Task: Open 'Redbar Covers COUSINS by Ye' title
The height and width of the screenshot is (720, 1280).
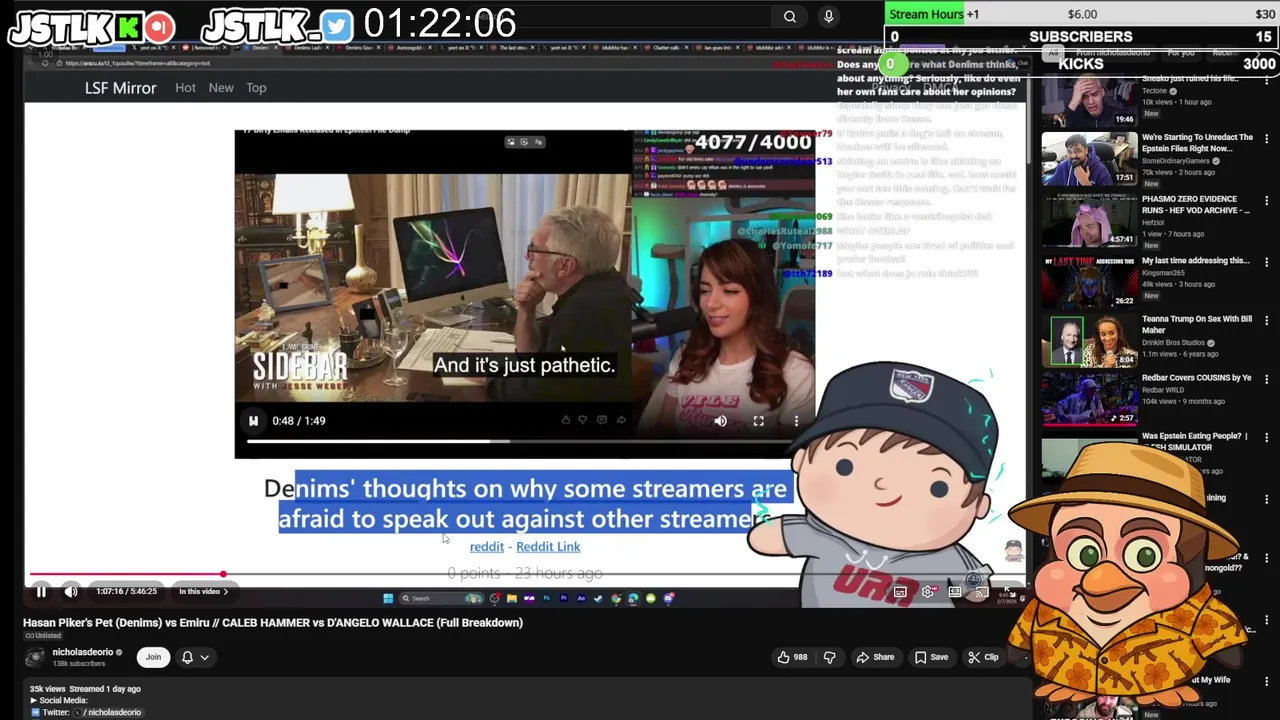Action: pyautogui.click(x=1196, y=378)
